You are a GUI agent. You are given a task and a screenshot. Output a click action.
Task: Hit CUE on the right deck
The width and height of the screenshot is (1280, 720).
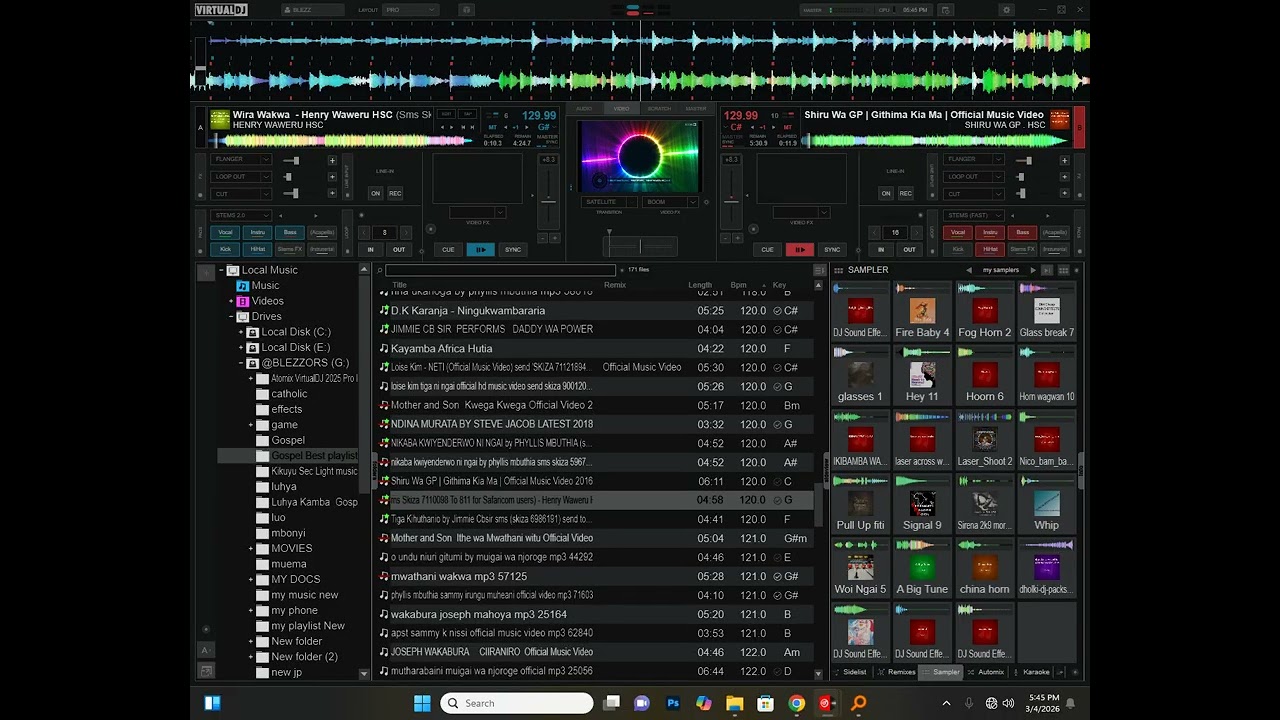767,249
